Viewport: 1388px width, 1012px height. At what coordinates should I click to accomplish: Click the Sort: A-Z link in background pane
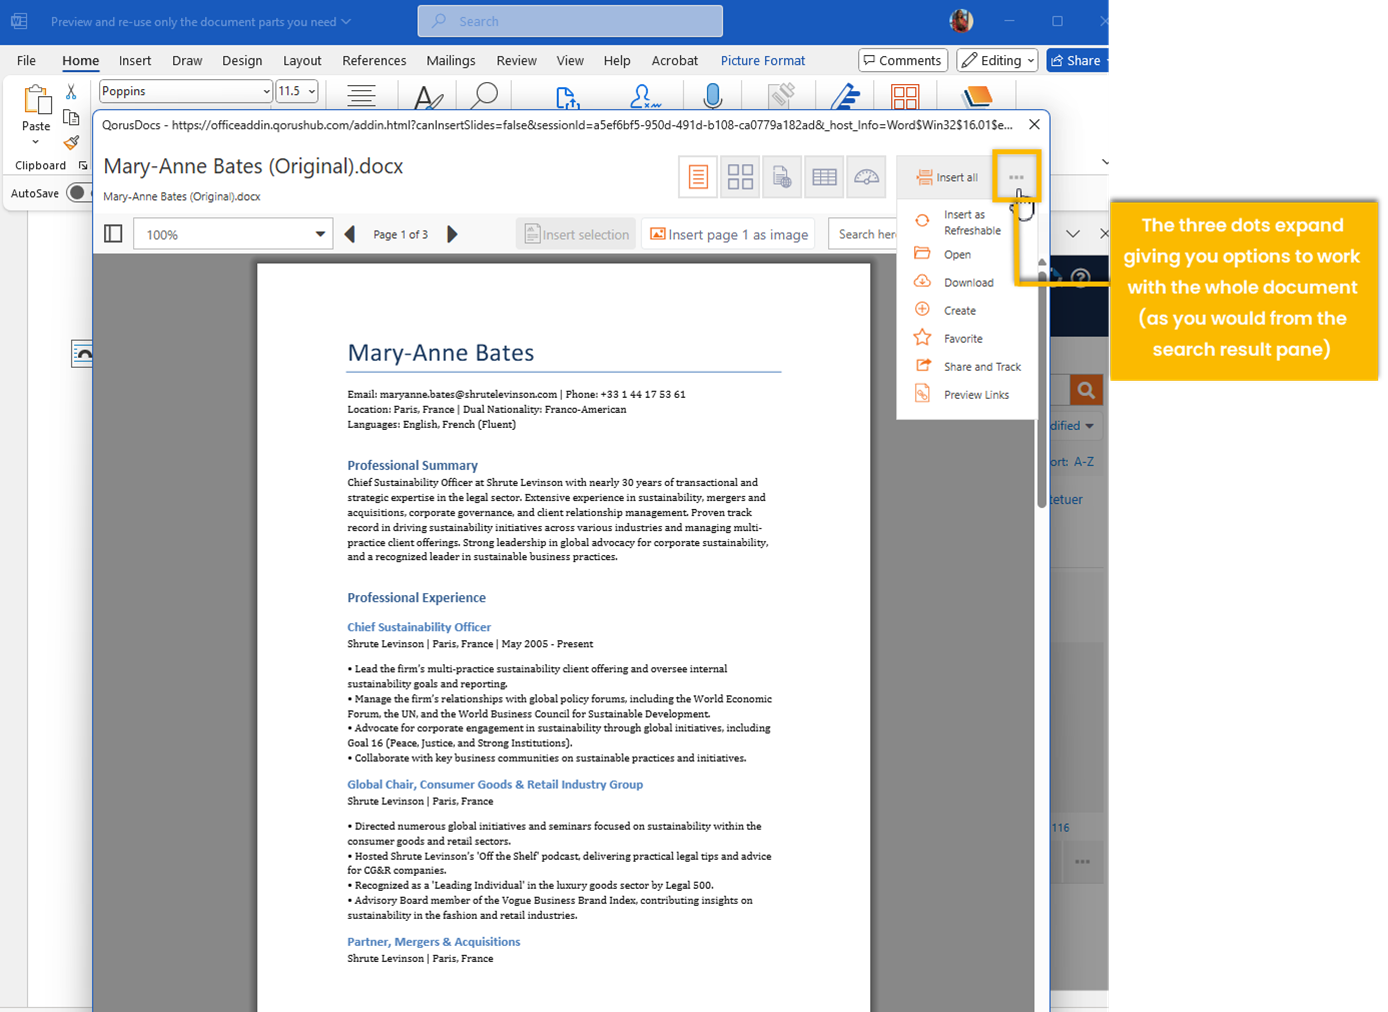tap(1072, 461)
